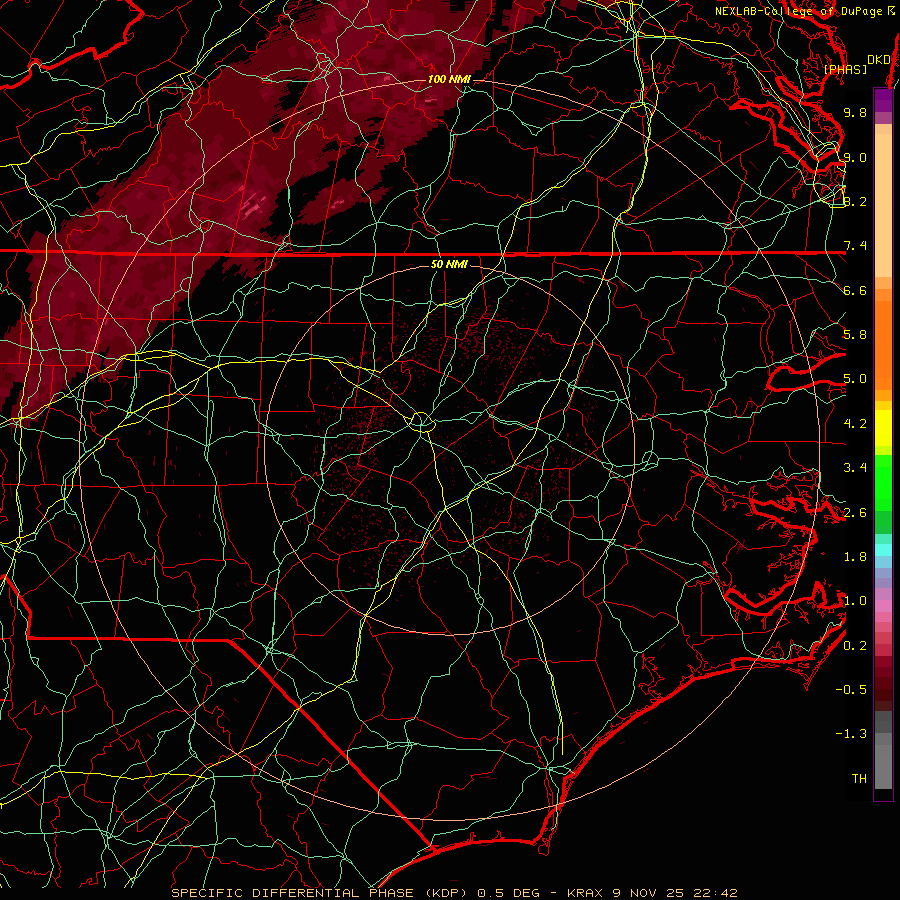The width and height of the screenshot is (900, 900).
Task: Click the 6.6 scale value
Action: [x=855, y=290]
